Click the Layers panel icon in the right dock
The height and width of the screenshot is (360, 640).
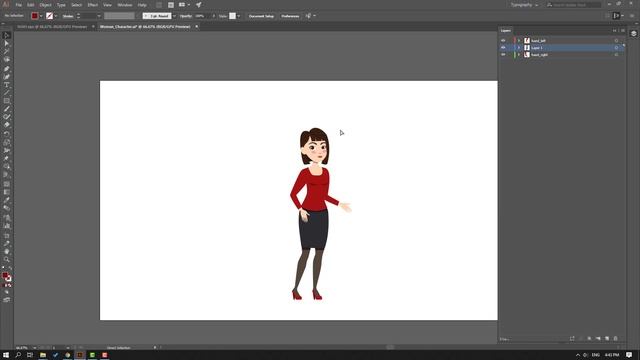pos(633,34)
